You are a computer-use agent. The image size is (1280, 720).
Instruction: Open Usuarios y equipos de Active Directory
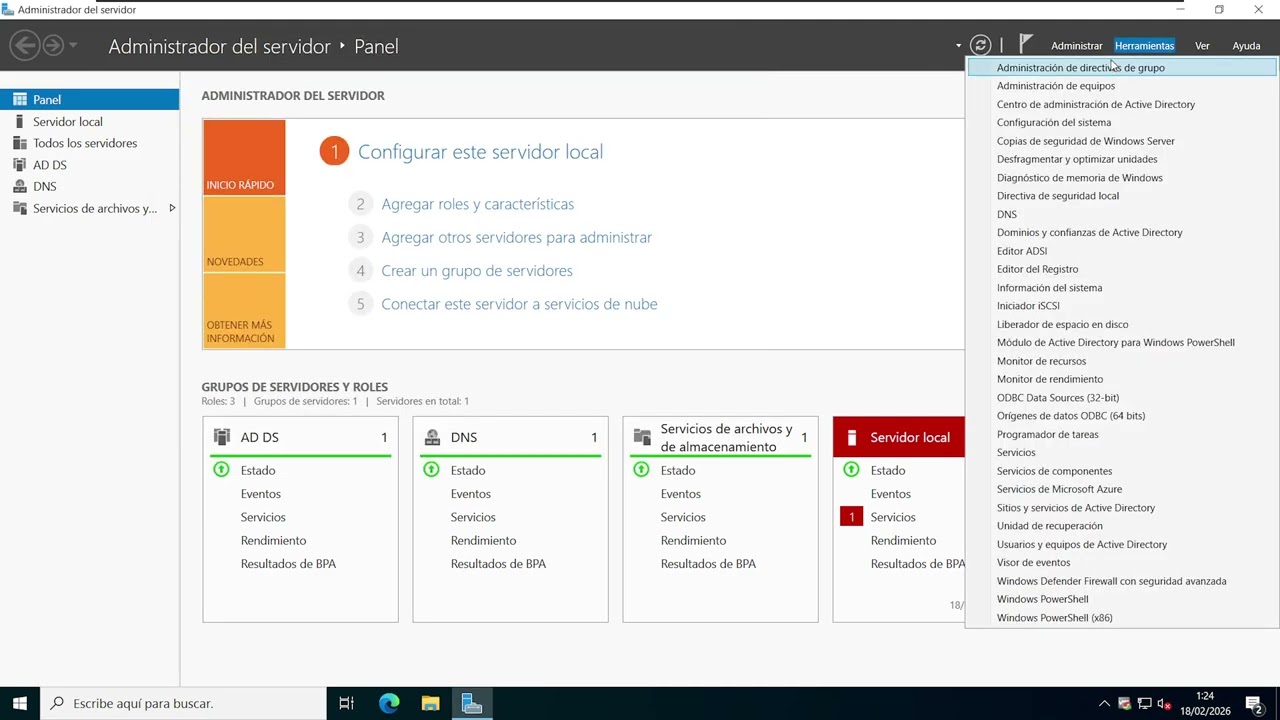1122,544
